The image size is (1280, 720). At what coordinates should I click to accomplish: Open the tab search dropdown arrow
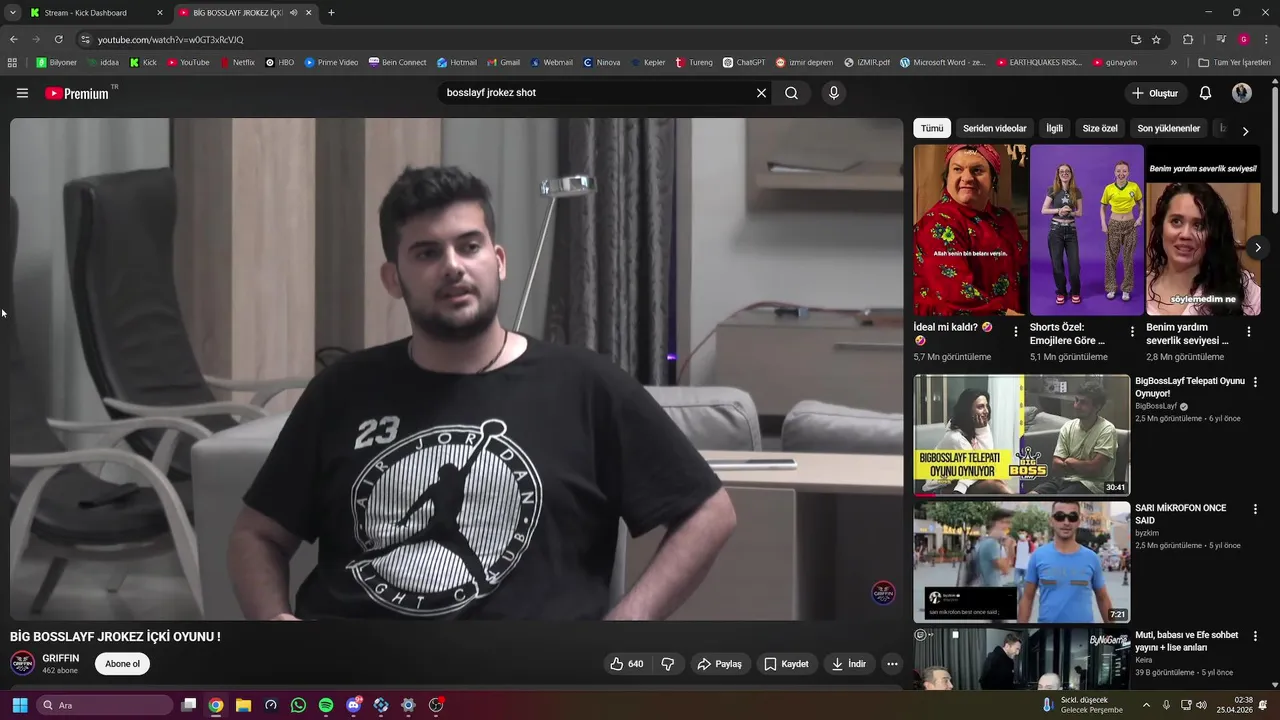(x=12, y=13)
